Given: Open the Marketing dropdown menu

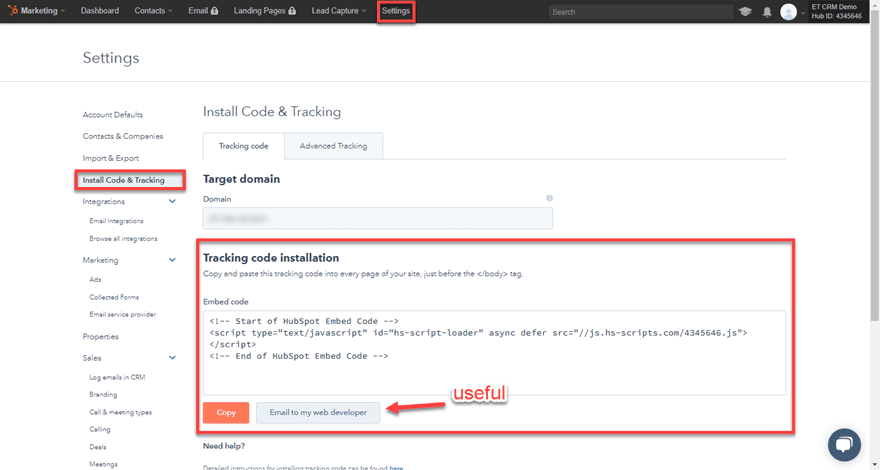Looking at the screenshot, I should [x=43, y=11].
